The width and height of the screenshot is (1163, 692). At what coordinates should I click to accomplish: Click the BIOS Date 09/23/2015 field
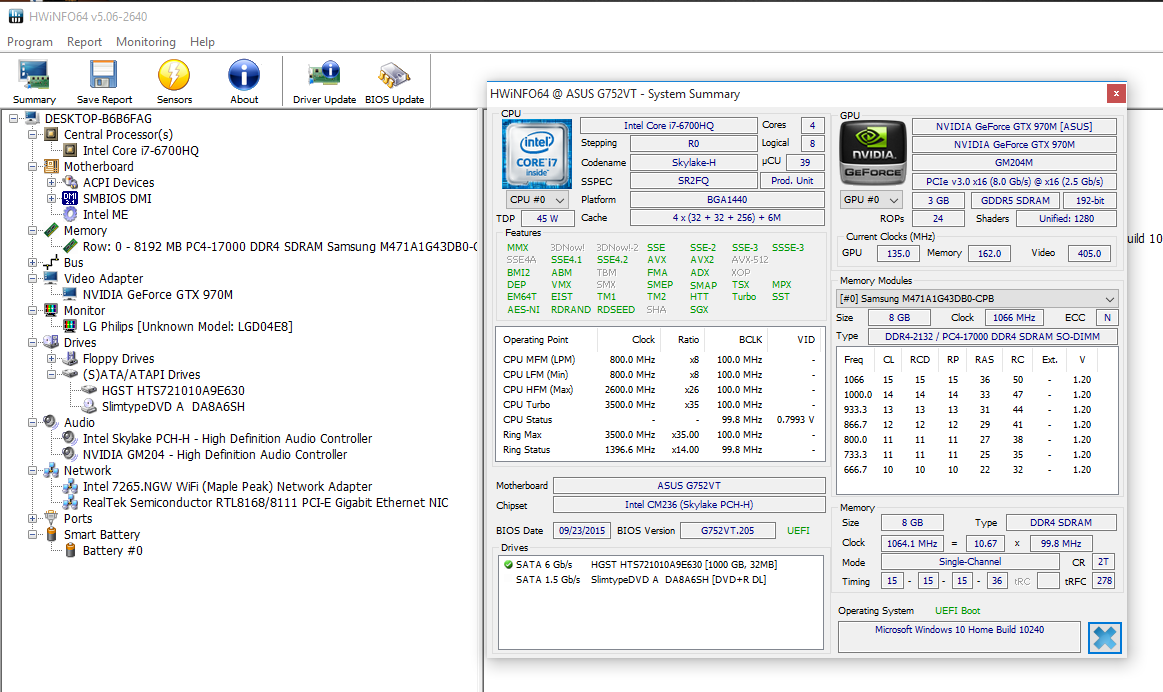[x=582, y=530]
